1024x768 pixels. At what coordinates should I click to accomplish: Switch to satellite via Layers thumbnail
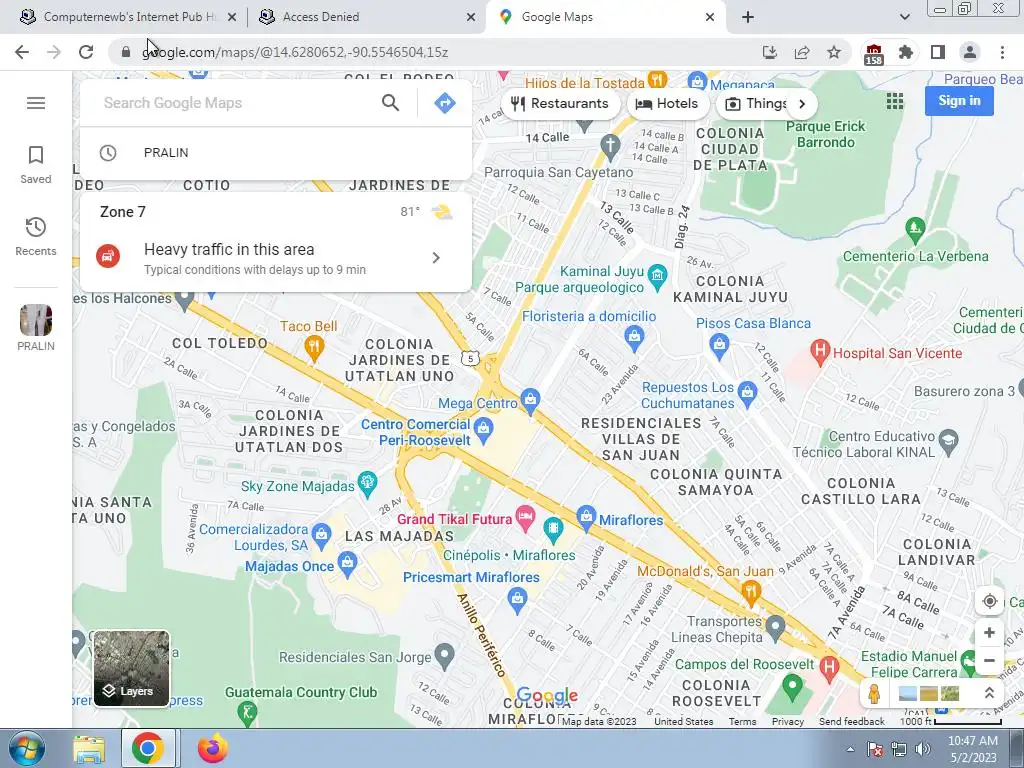(131, 668)
